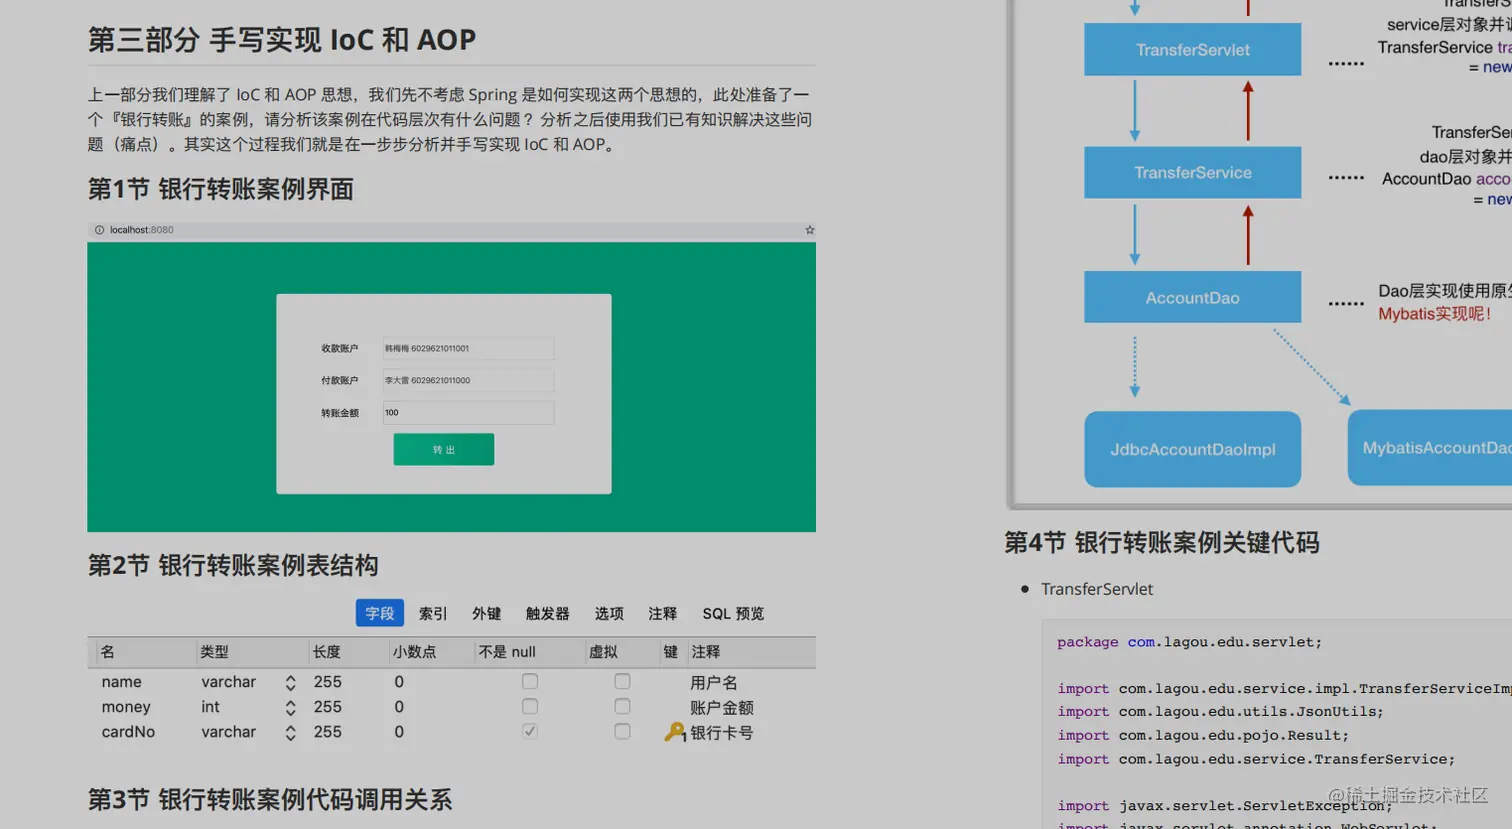Click the 转账金额 input field
The height and width of the screenshot is (829, 1512).
468,412
